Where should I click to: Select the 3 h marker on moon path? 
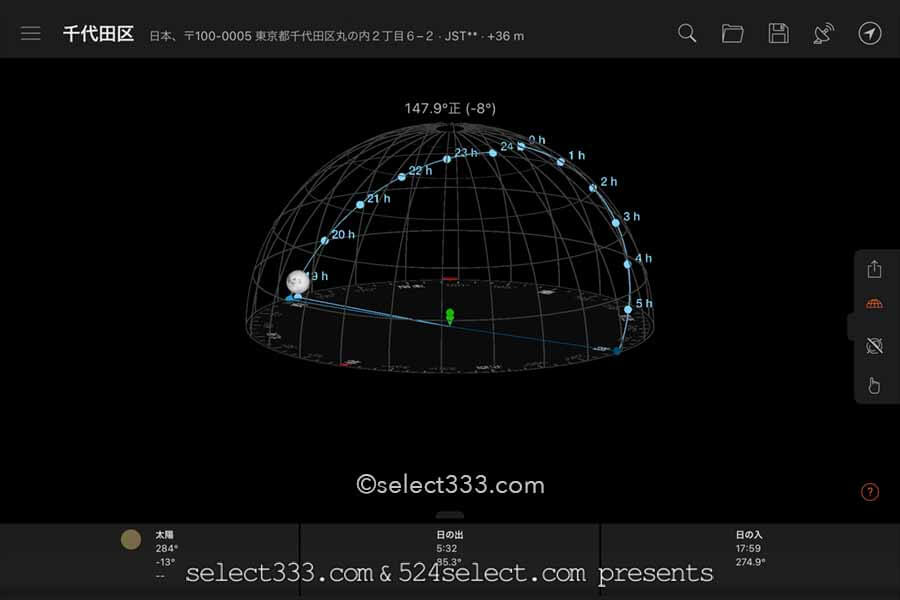click(616, 223)
